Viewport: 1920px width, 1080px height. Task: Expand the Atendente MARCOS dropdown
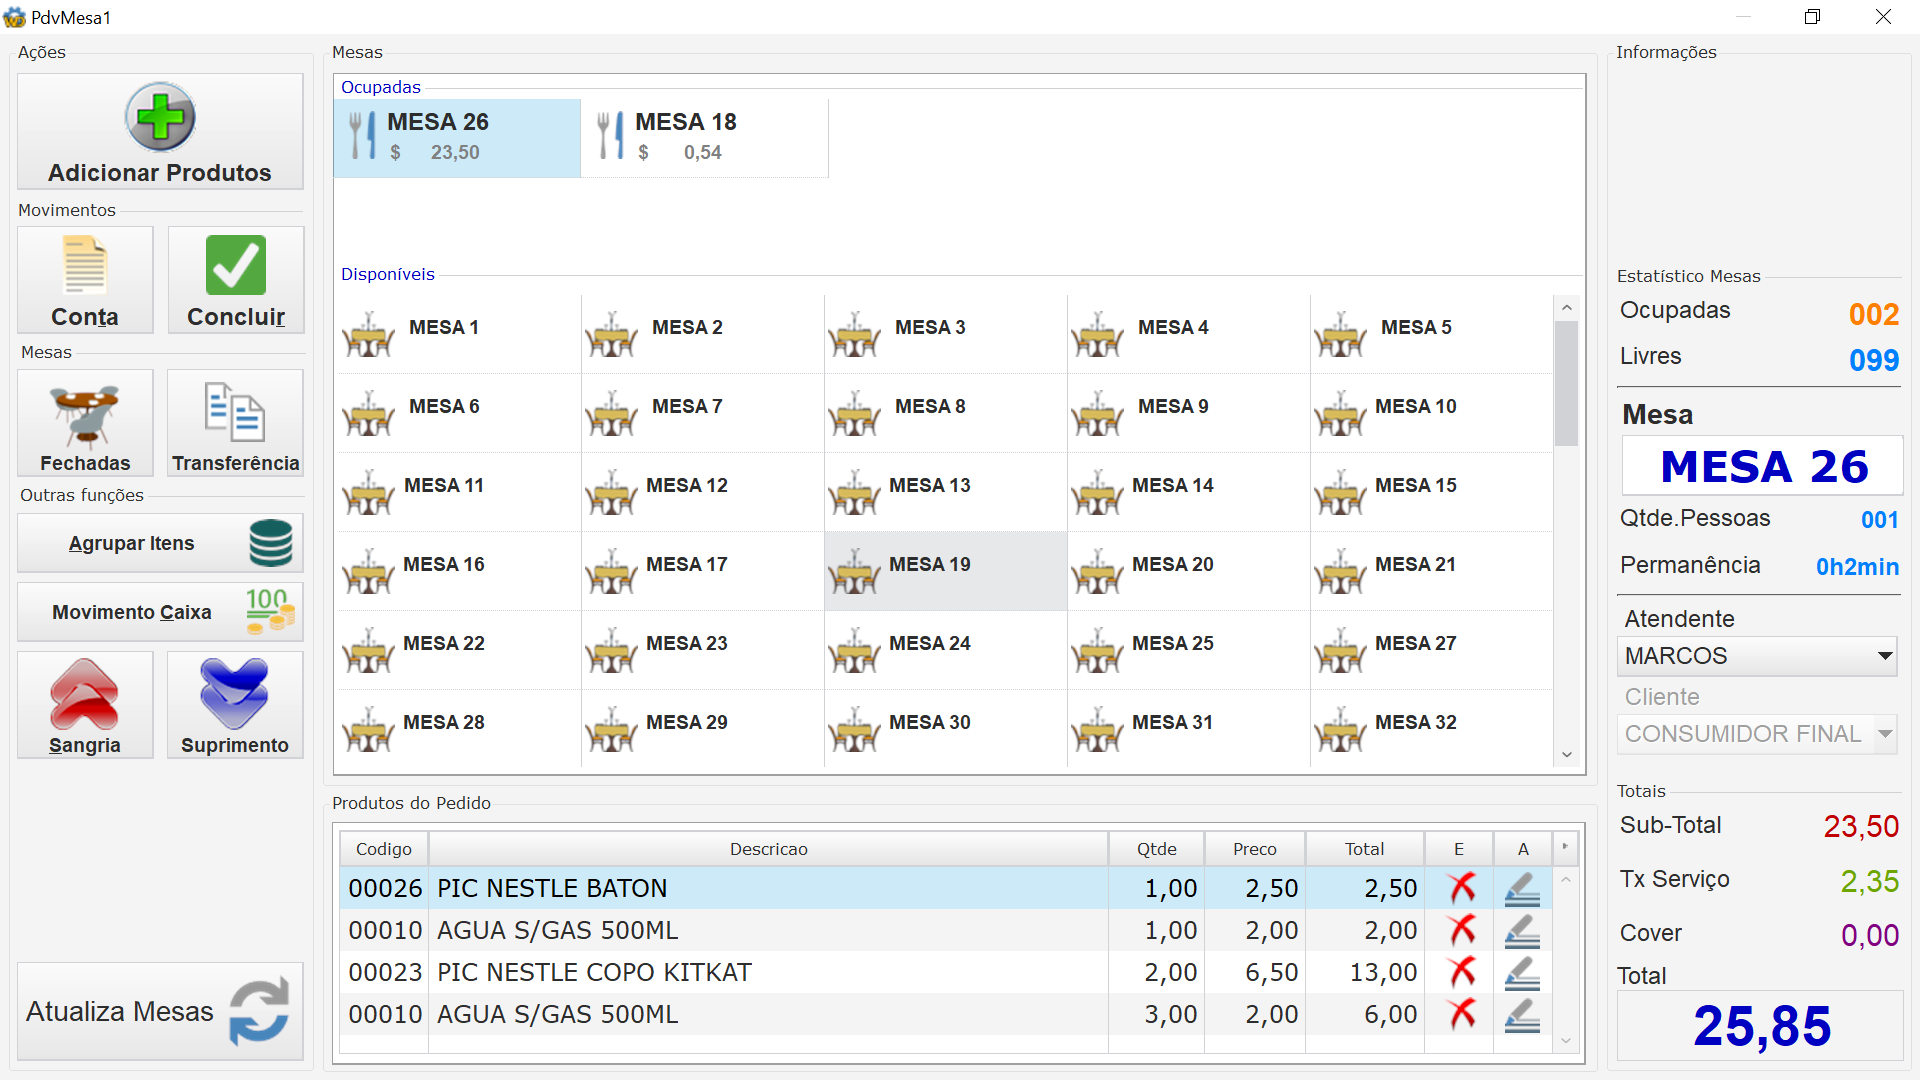1884,656
